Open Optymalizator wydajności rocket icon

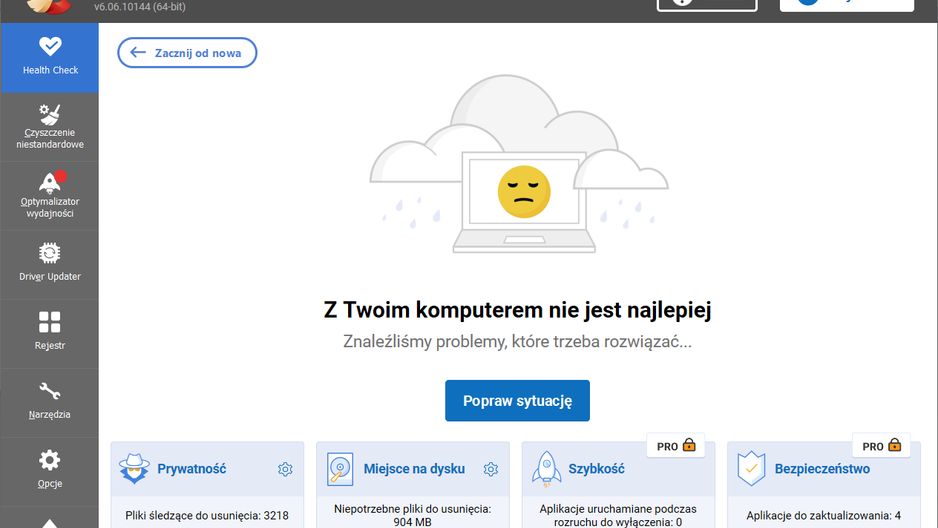pos(50,182)
